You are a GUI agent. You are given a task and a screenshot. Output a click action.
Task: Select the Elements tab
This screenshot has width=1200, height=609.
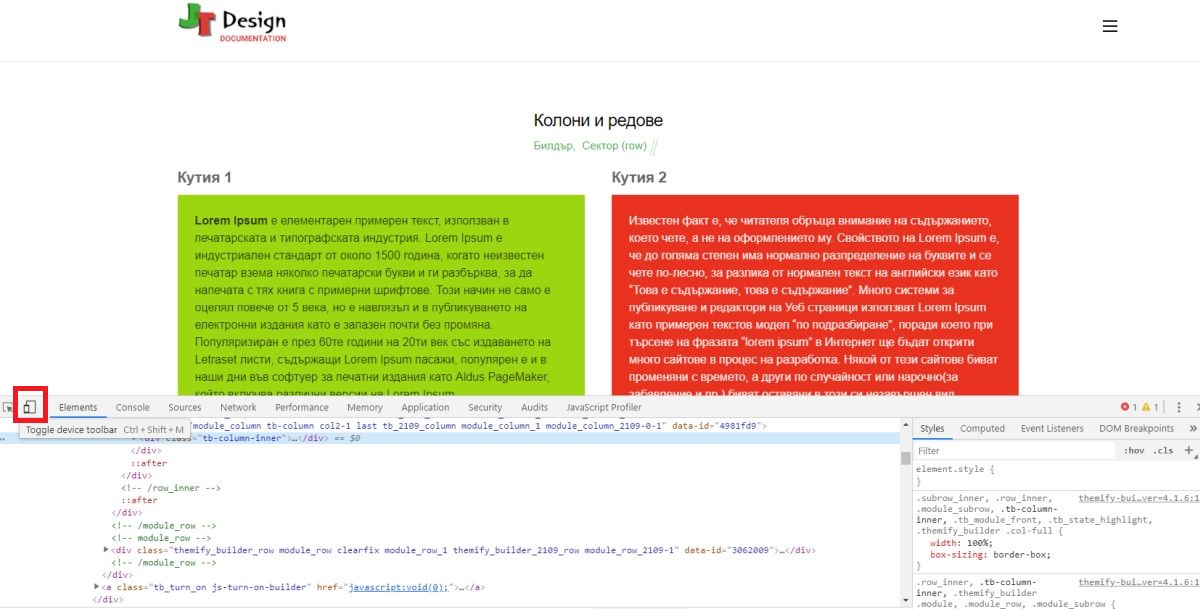coord(78,408)
